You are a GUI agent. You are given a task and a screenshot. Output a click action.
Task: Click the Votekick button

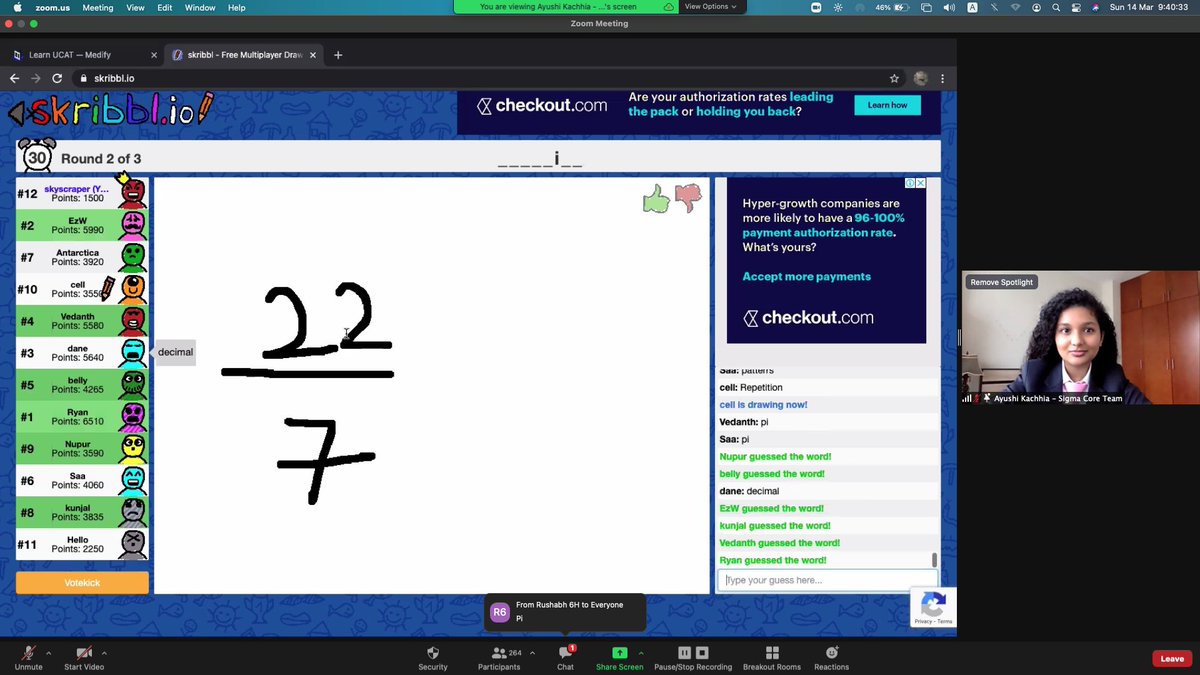(82, 582)
